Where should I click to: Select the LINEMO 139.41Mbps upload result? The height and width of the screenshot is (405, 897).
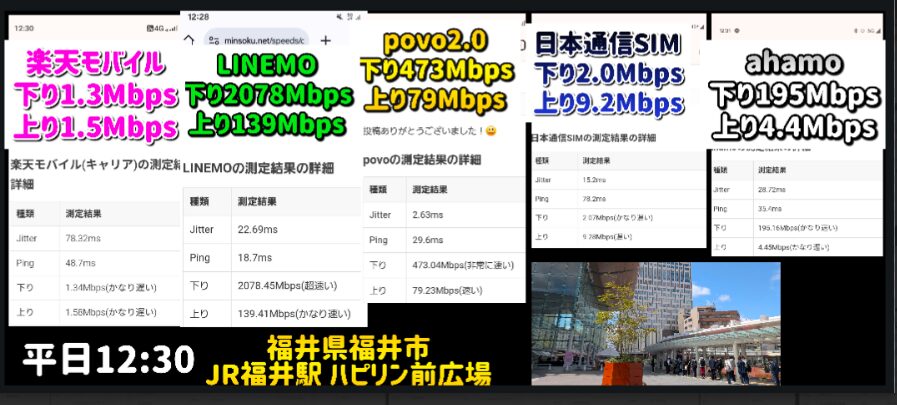(x=294, y=314)
